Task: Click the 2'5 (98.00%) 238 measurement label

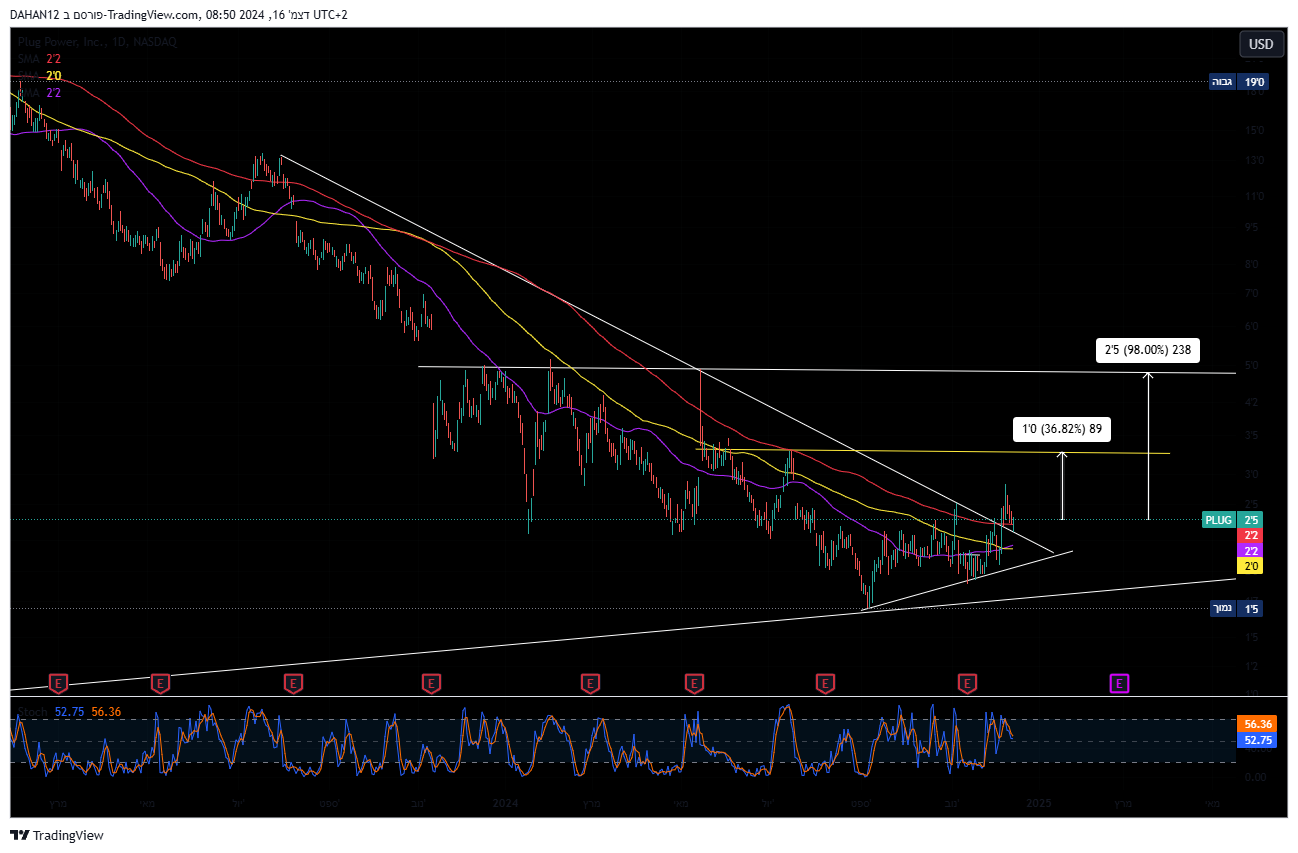Action: 1148,350
